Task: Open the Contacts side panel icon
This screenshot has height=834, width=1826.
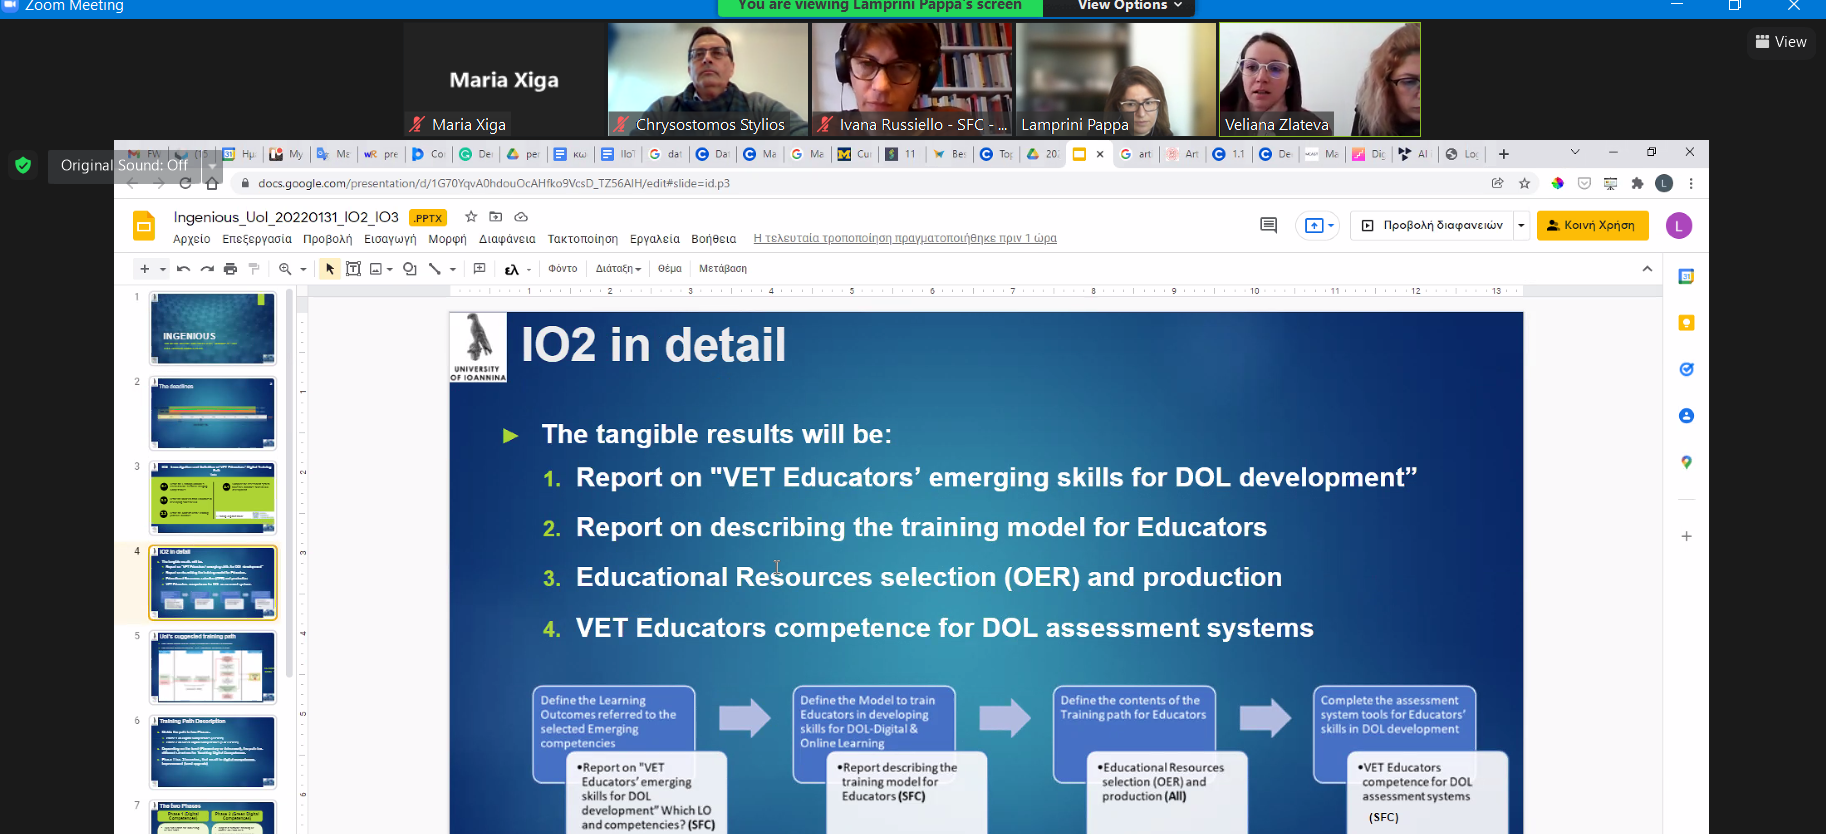Action: coord(1686,416)
